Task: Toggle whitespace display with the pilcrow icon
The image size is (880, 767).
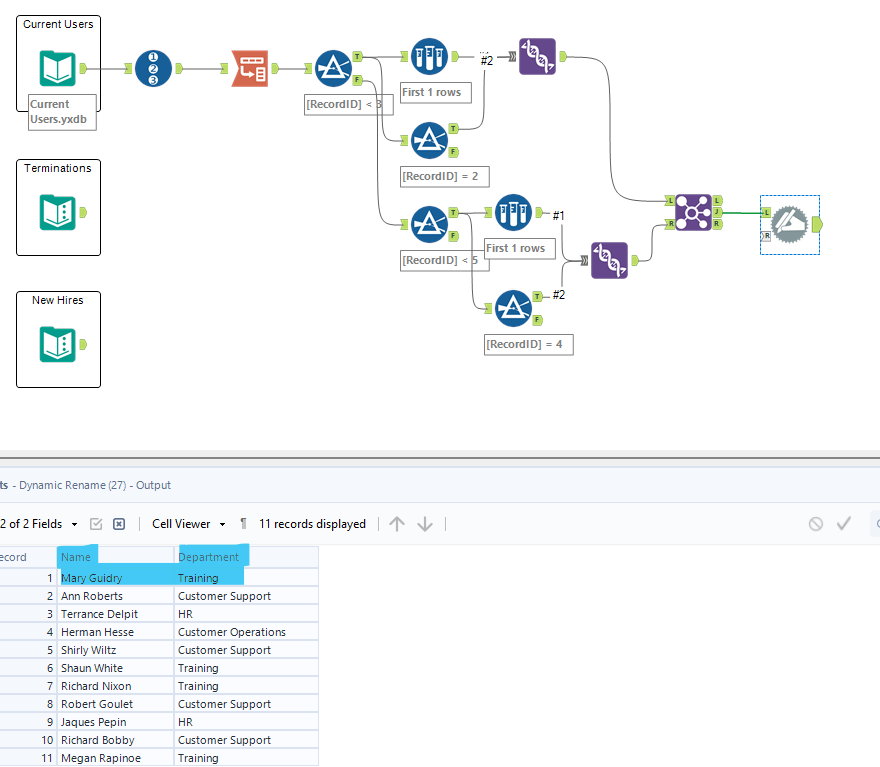Action: [x=241, y=523]
